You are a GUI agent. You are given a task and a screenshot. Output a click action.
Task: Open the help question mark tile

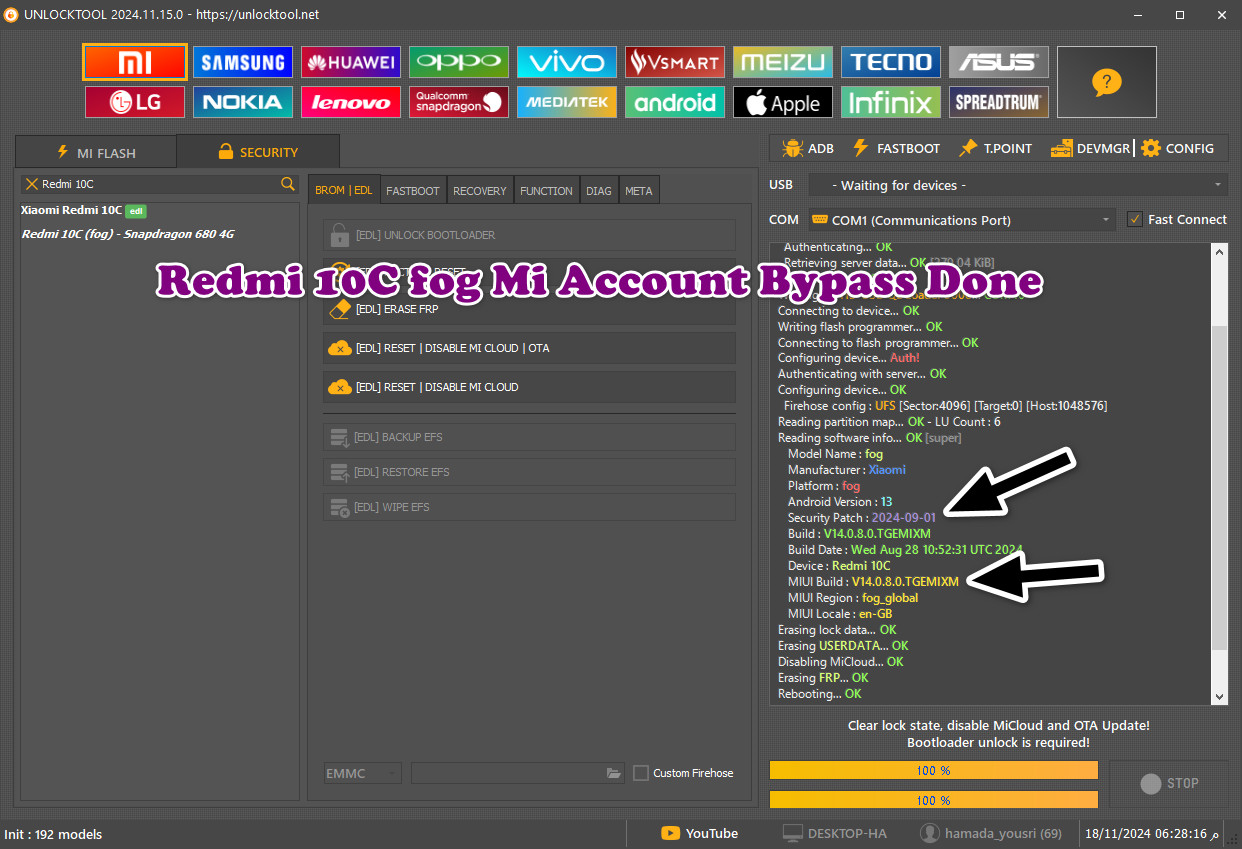click(x=1107, y=82)
